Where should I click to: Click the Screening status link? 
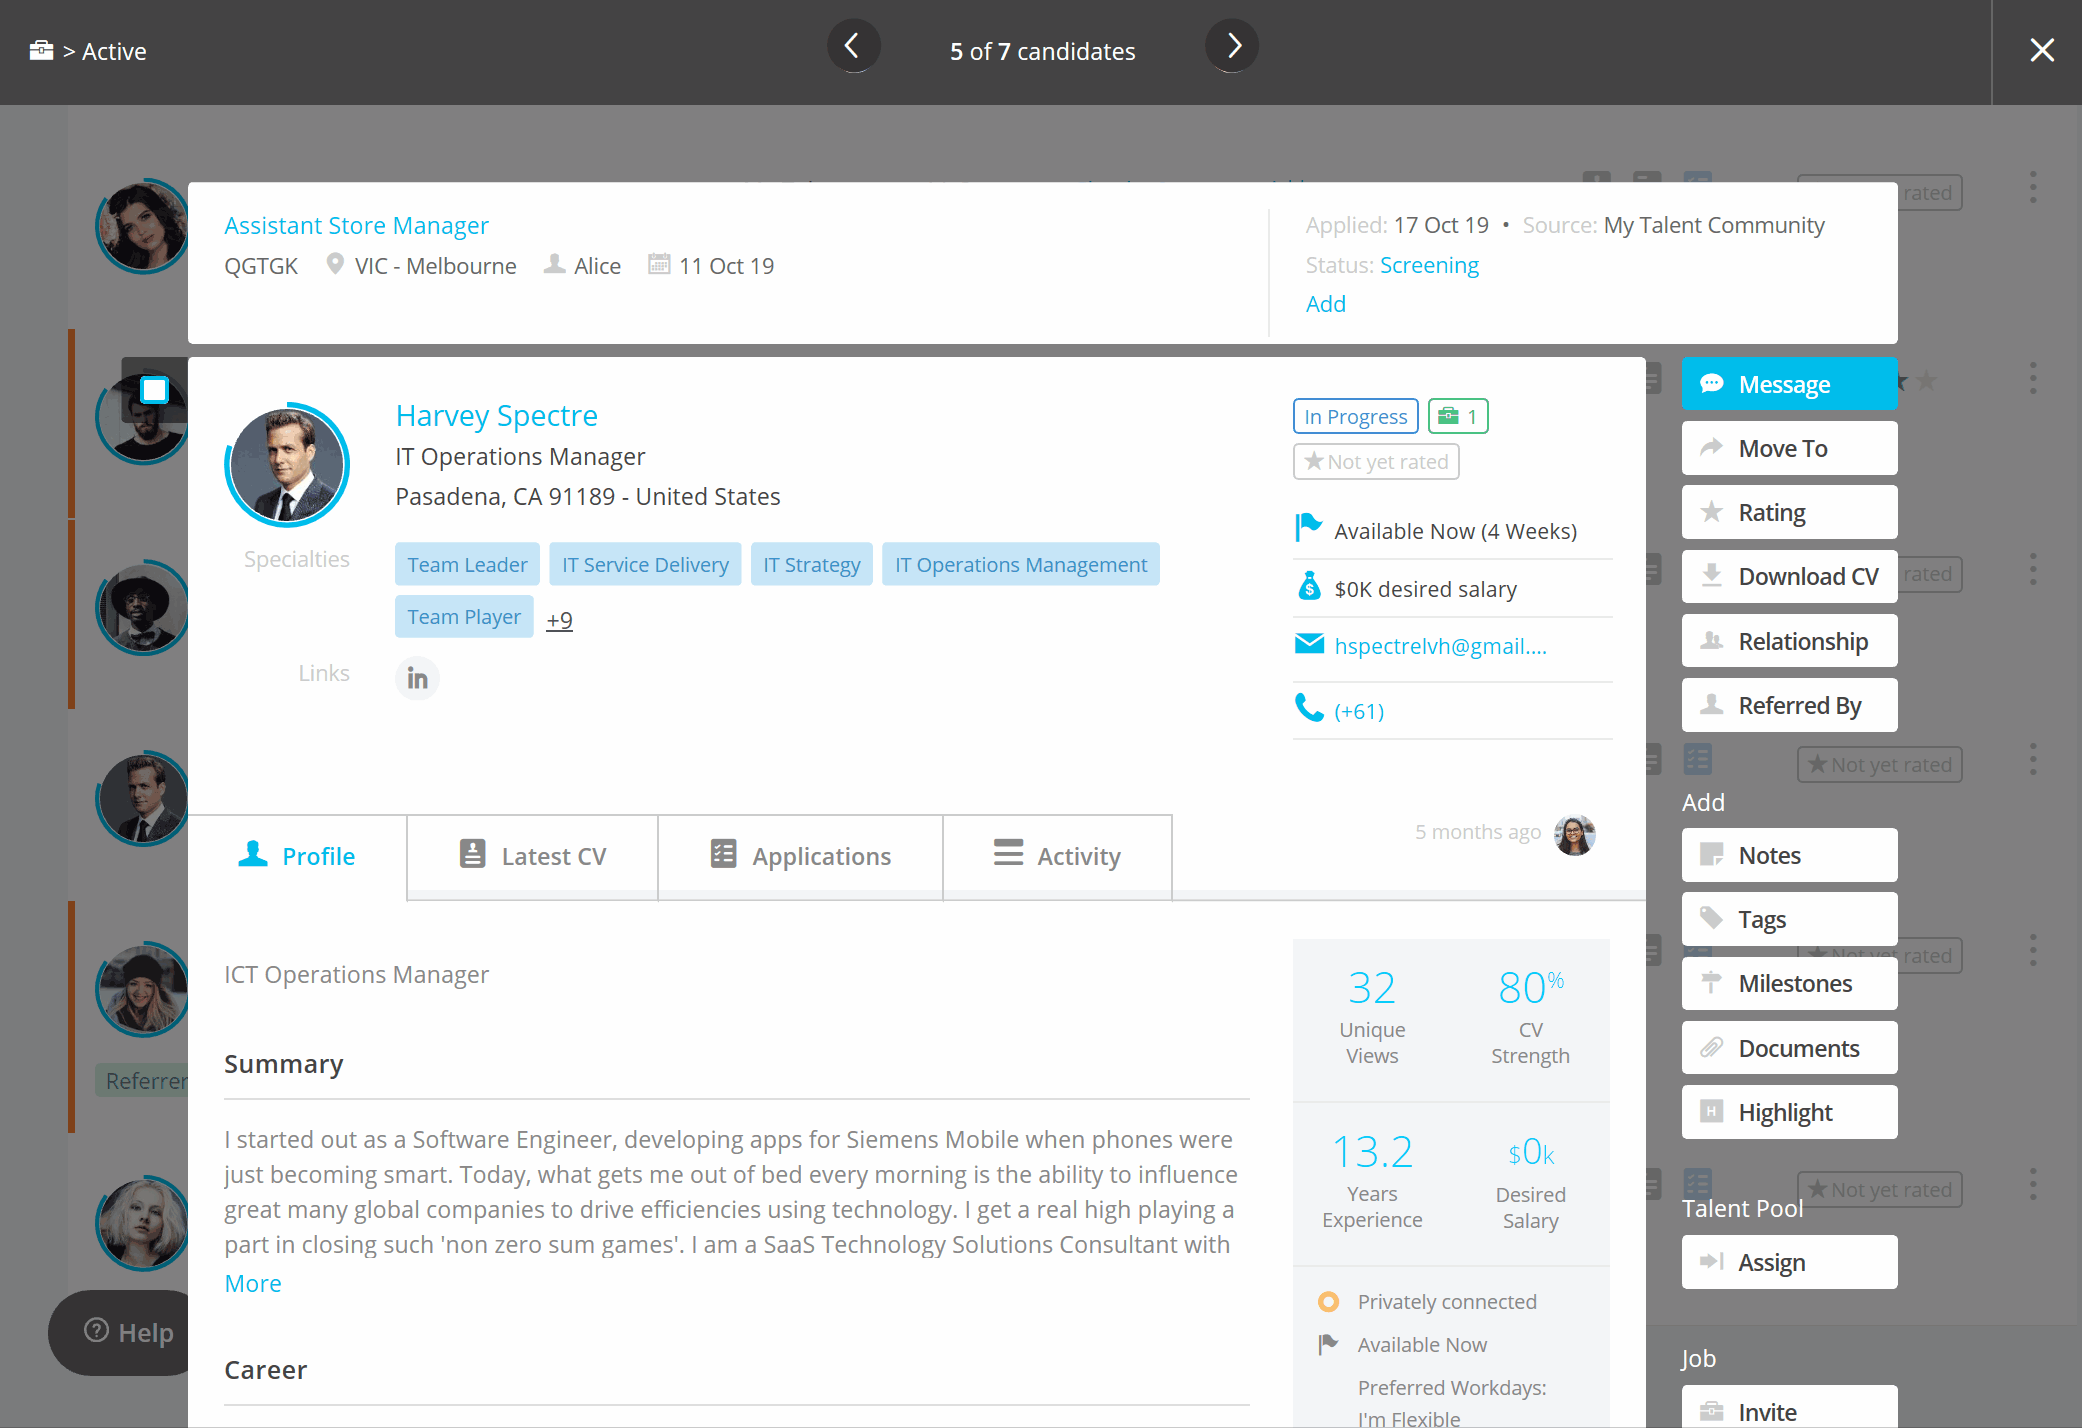(1428, 266)
